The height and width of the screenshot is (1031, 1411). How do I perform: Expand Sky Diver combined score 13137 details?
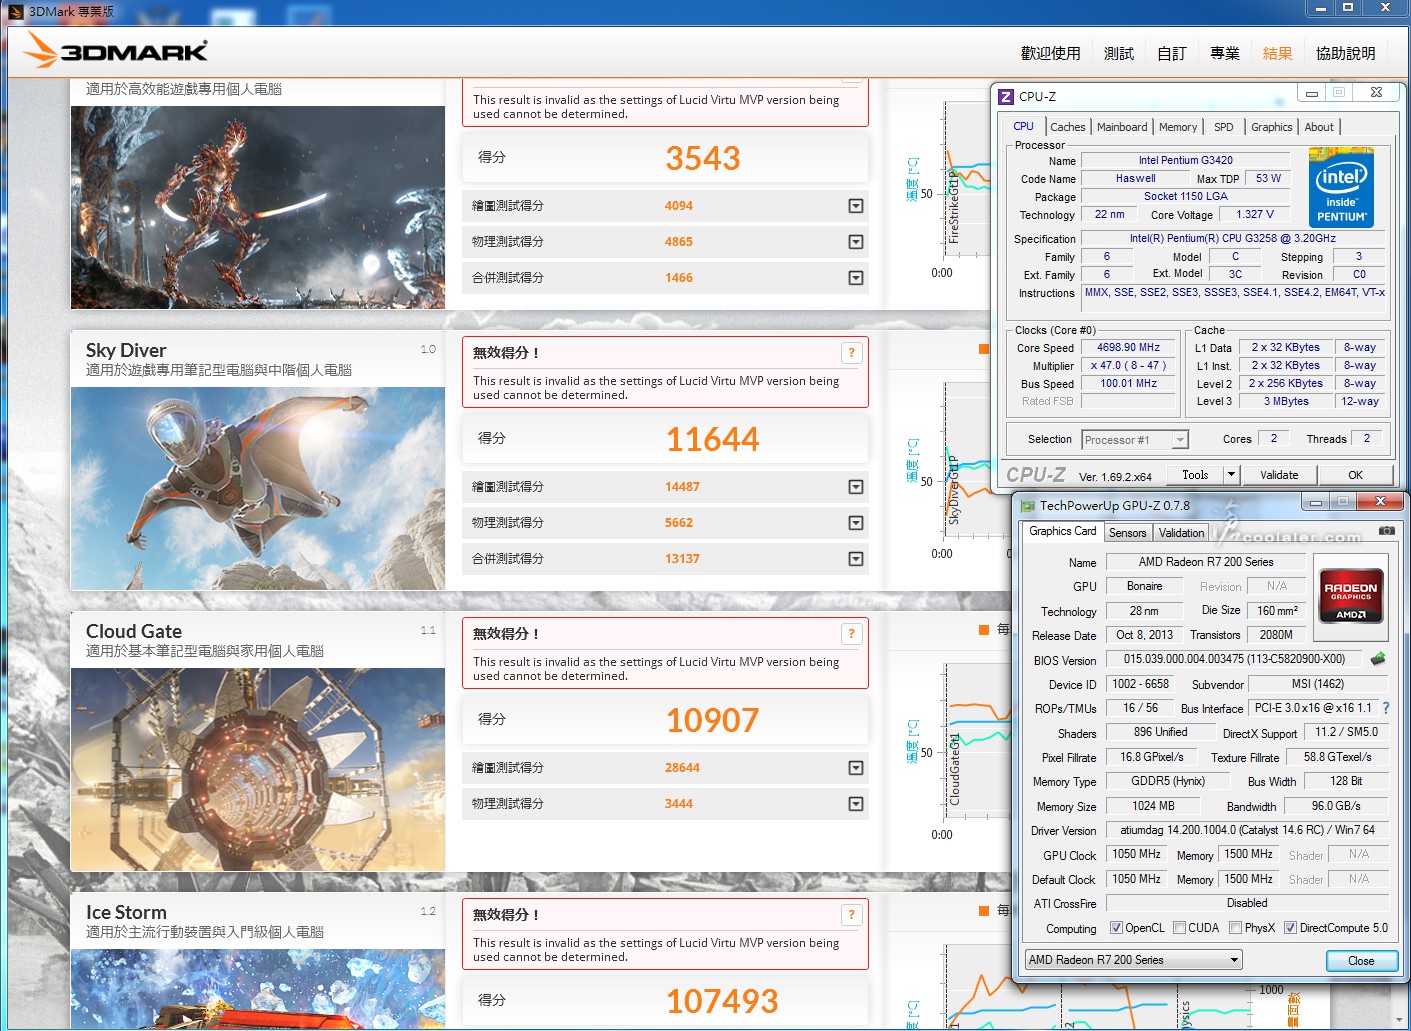[856, 559]
